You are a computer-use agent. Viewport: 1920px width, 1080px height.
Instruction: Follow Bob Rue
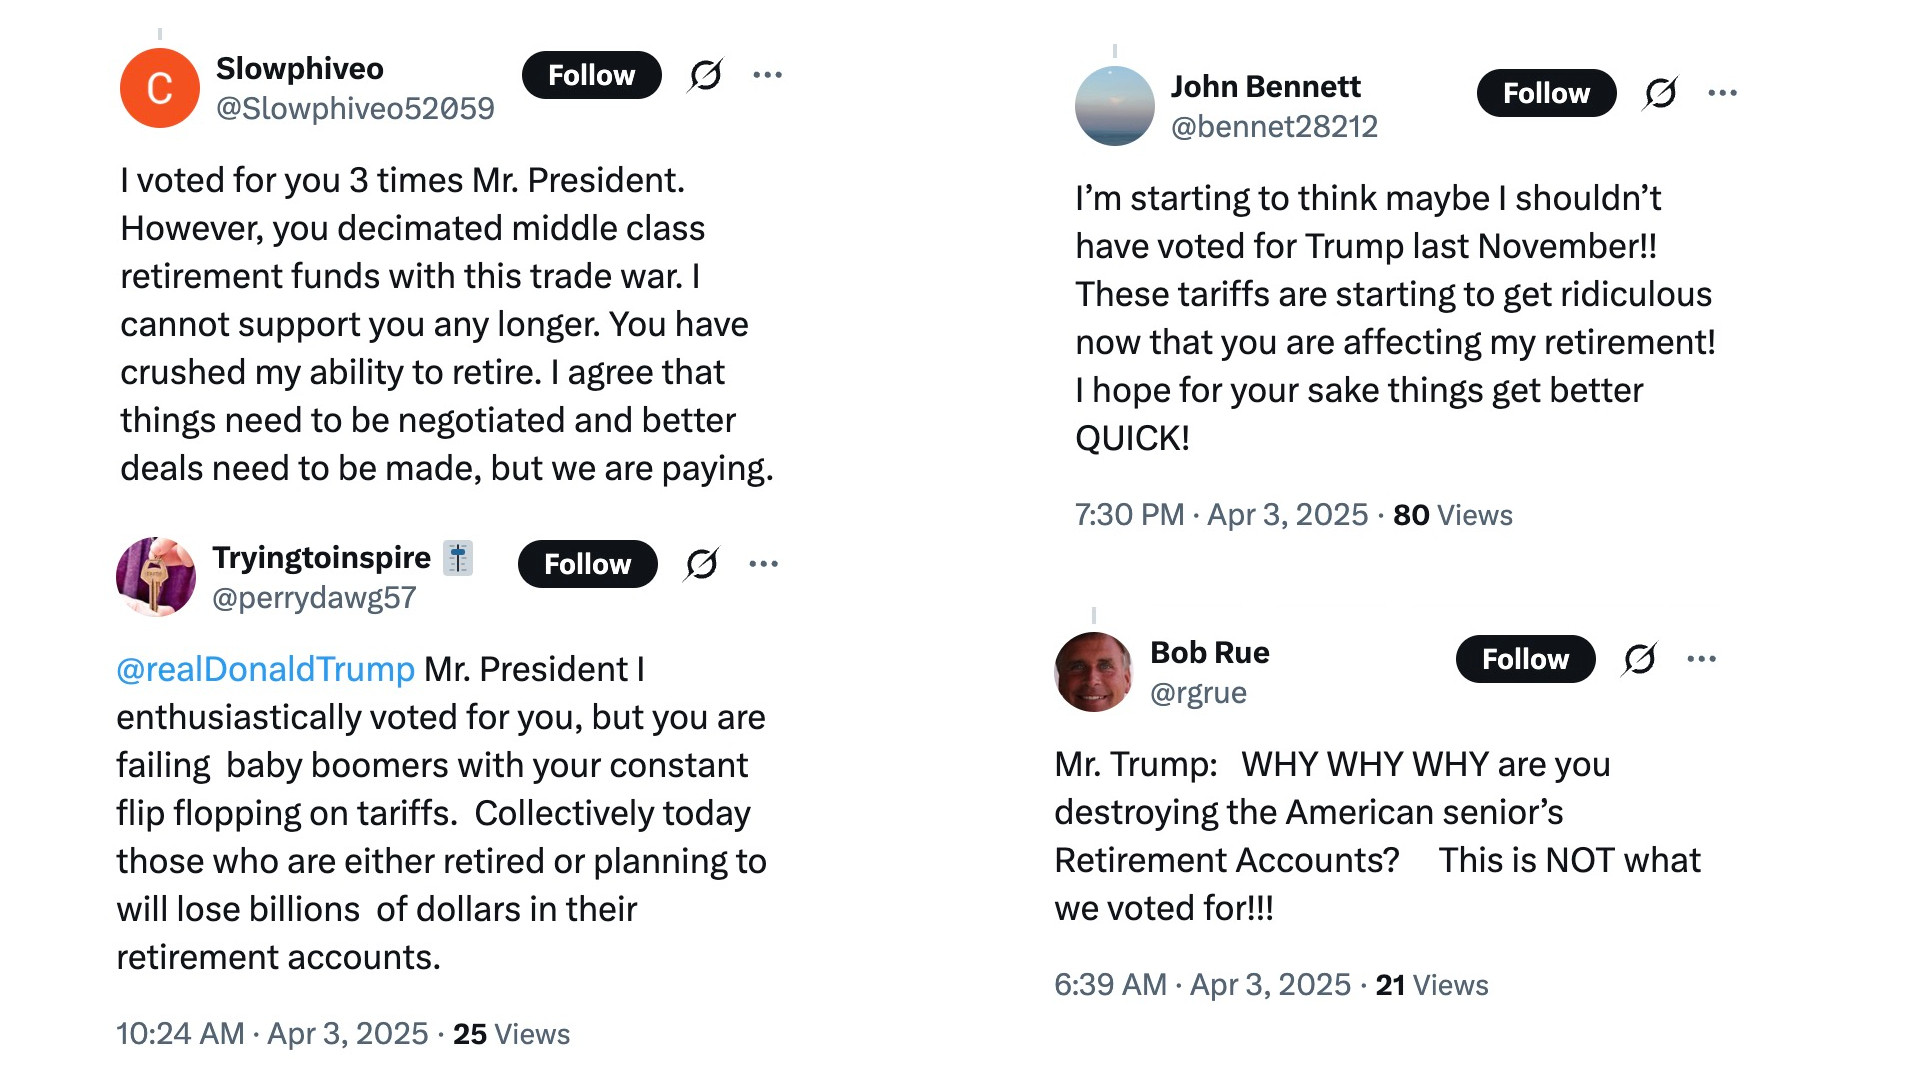pyautogui.click(x=1526, y=659)
